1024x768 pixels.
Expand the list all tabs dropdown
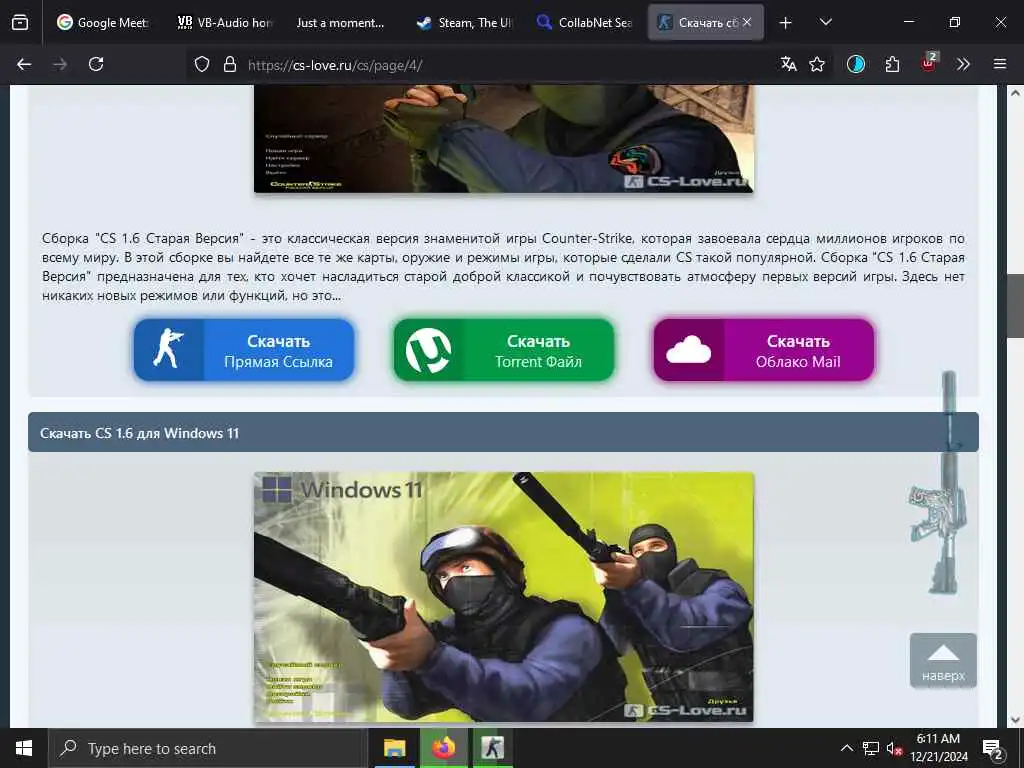pos(825,22)
